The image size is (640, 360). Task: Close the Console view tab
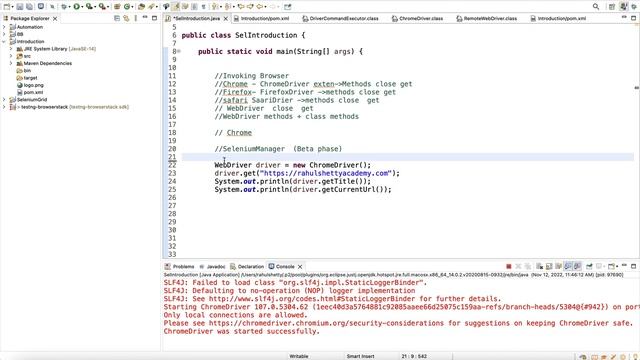tap(300, 267)
